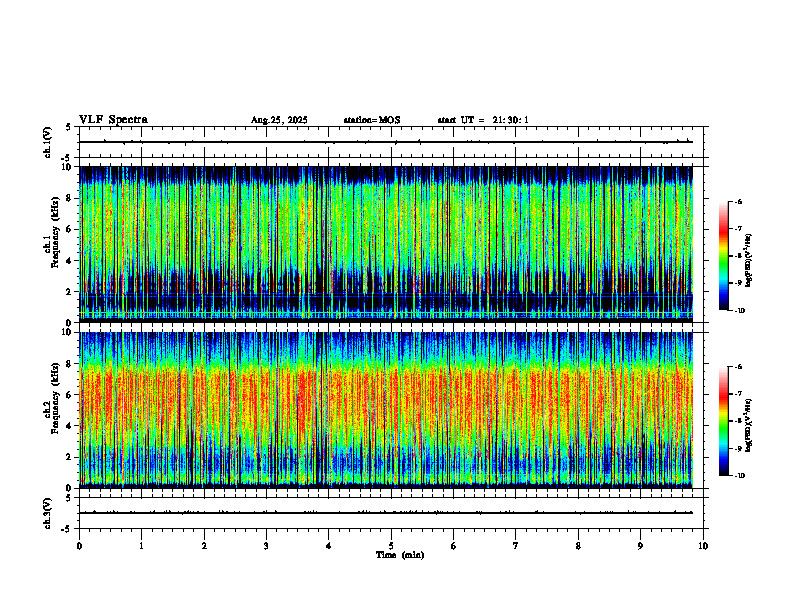Click the "2" kHz tick of ch.2 spectrogram
Image resolution: width=792 pixels, height=612 pixels.
69,457
